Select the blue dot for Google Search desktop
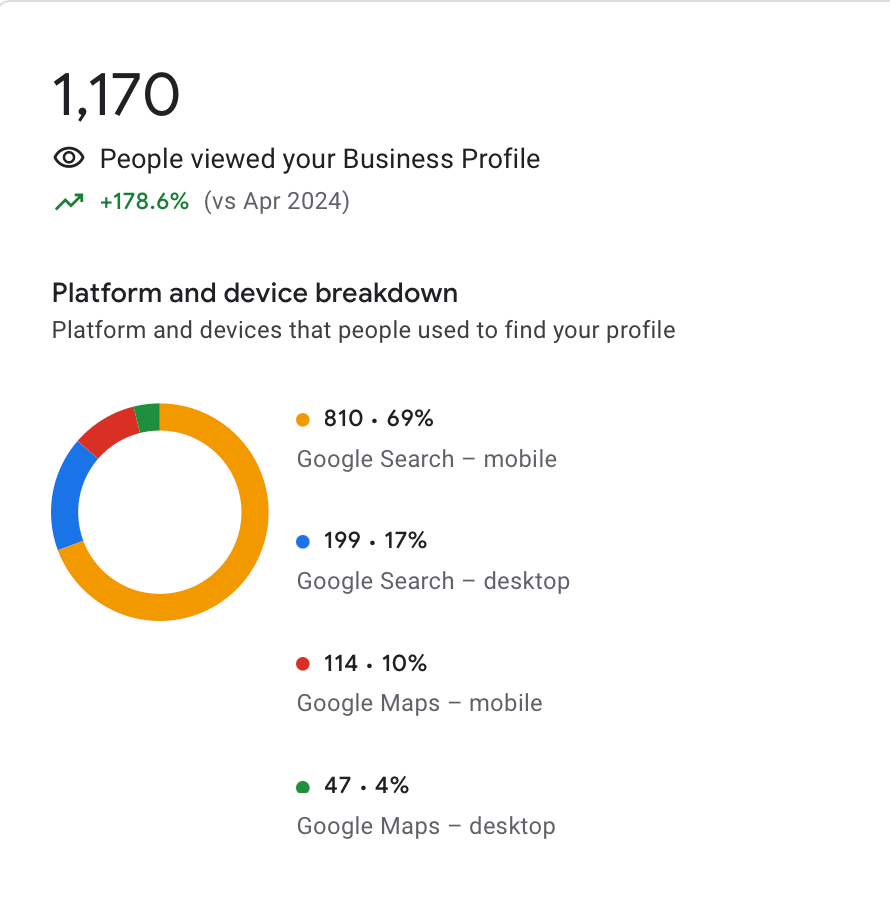This screenshot has width=890, height=914. (x=302, y=542)
